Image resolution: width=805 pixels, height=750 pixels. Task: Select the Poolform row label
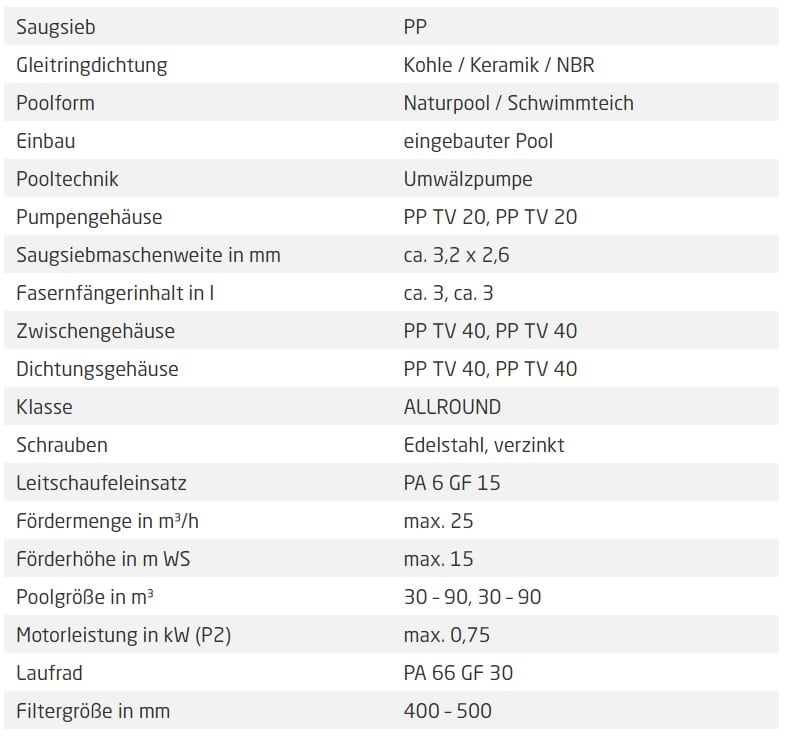tap(55, 103)
